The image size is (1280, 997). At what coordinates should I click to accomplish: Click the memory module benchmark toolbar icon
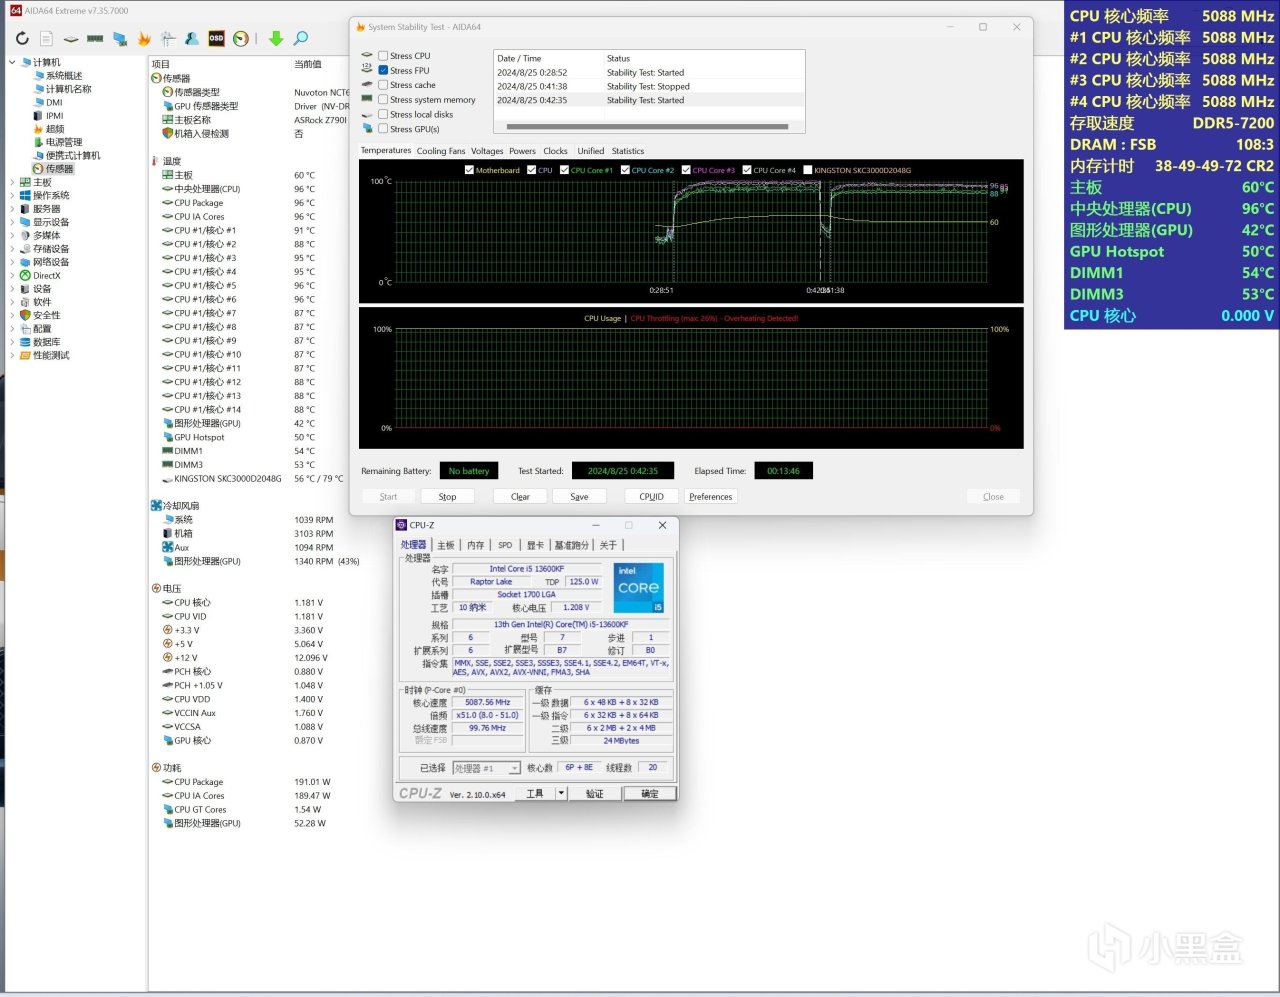tap(95, 39)
